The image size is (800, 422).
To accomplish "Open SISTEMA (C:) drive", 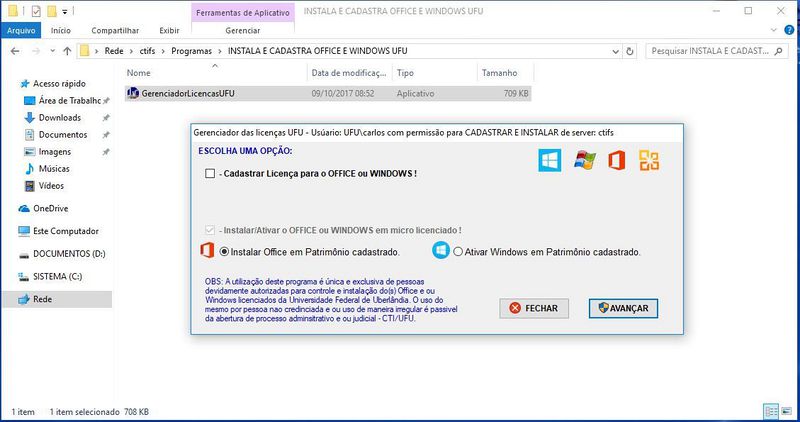I will [50, 276].
